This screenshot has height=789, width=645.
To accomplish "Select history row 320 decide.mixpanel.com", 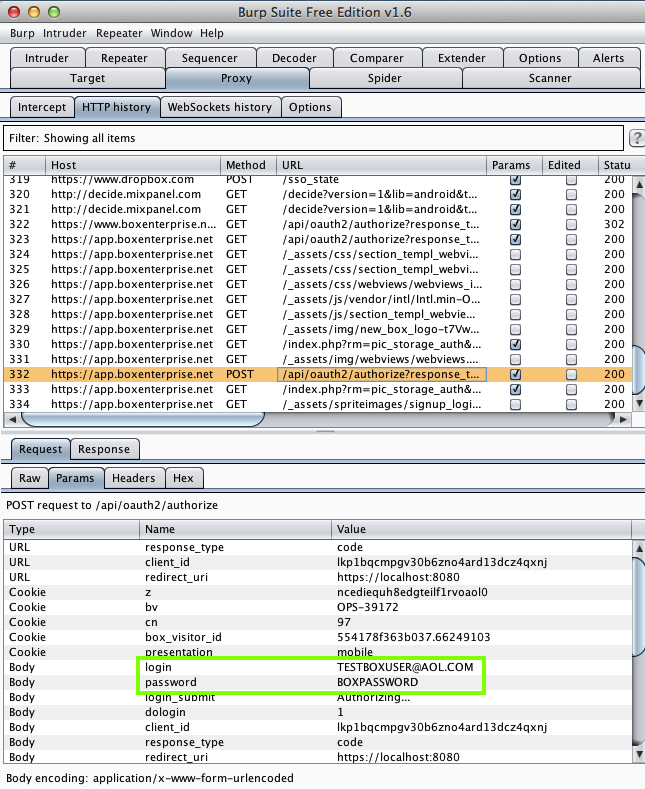I will pyautogui.click(x=318, y=194).
